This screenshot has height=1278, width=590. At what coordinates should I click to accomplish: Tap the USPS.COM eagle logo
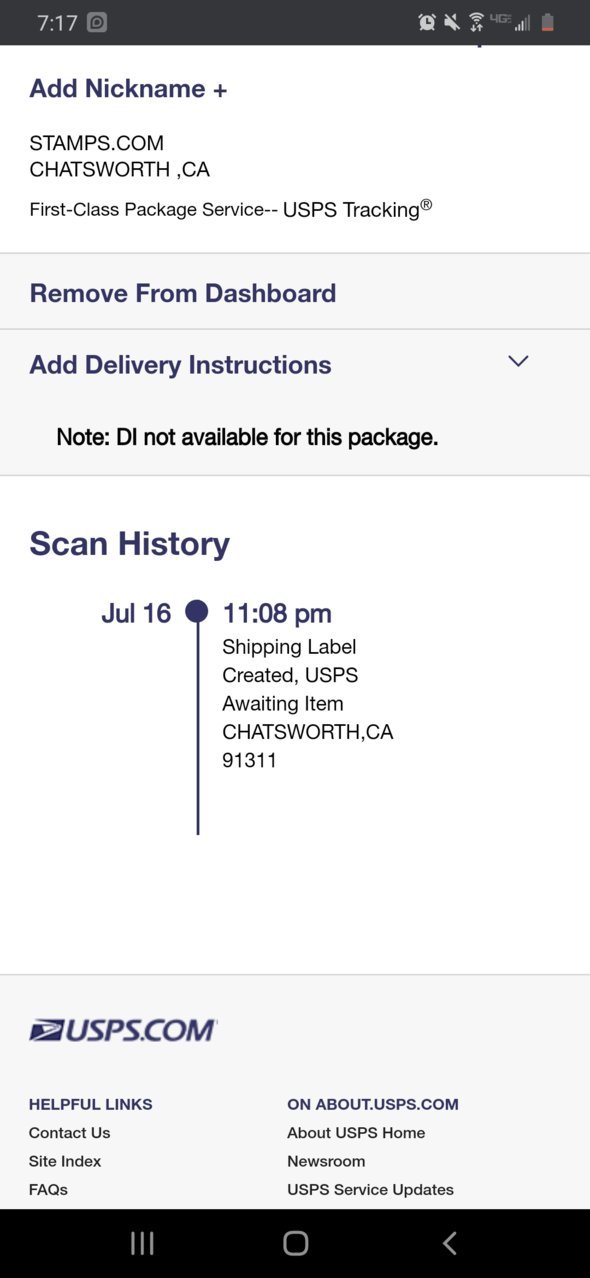123,1030
